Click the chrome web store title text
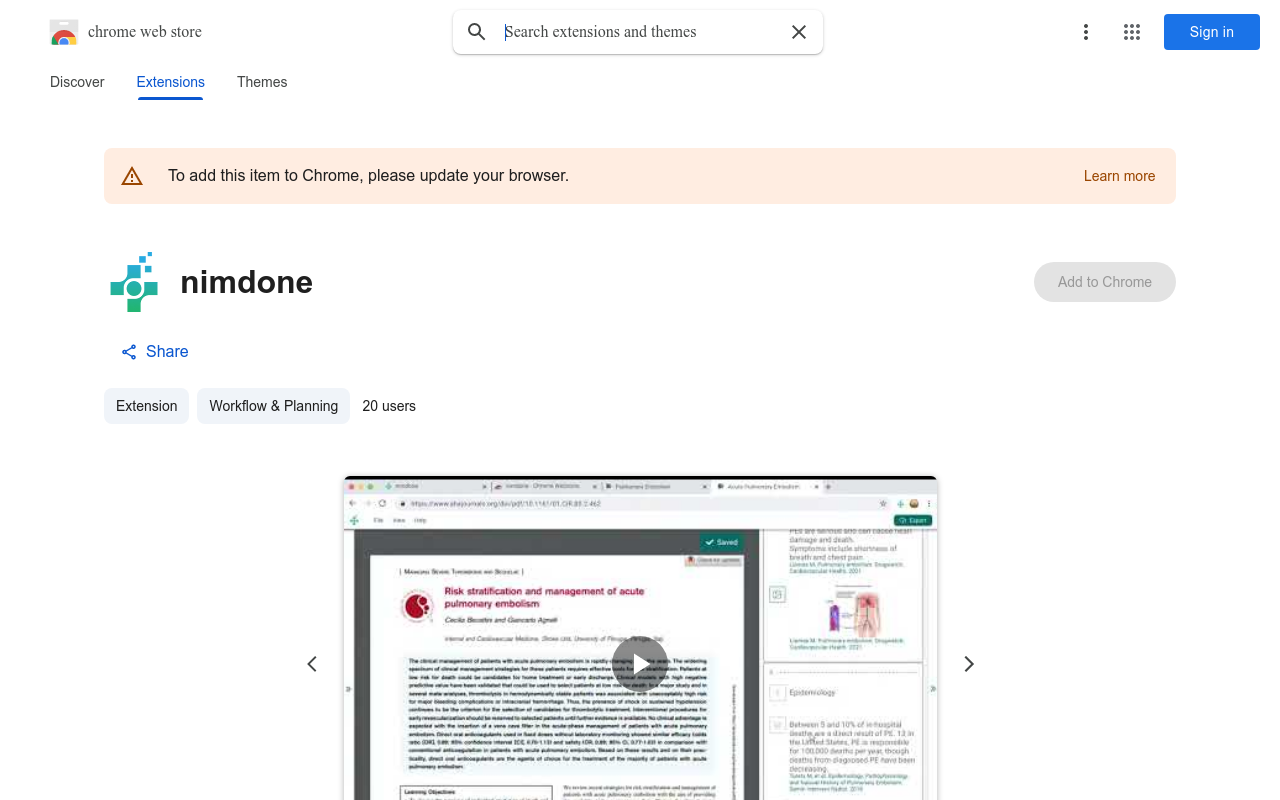The height and width of the screenshot is (800, 1280). pos(145,32)
